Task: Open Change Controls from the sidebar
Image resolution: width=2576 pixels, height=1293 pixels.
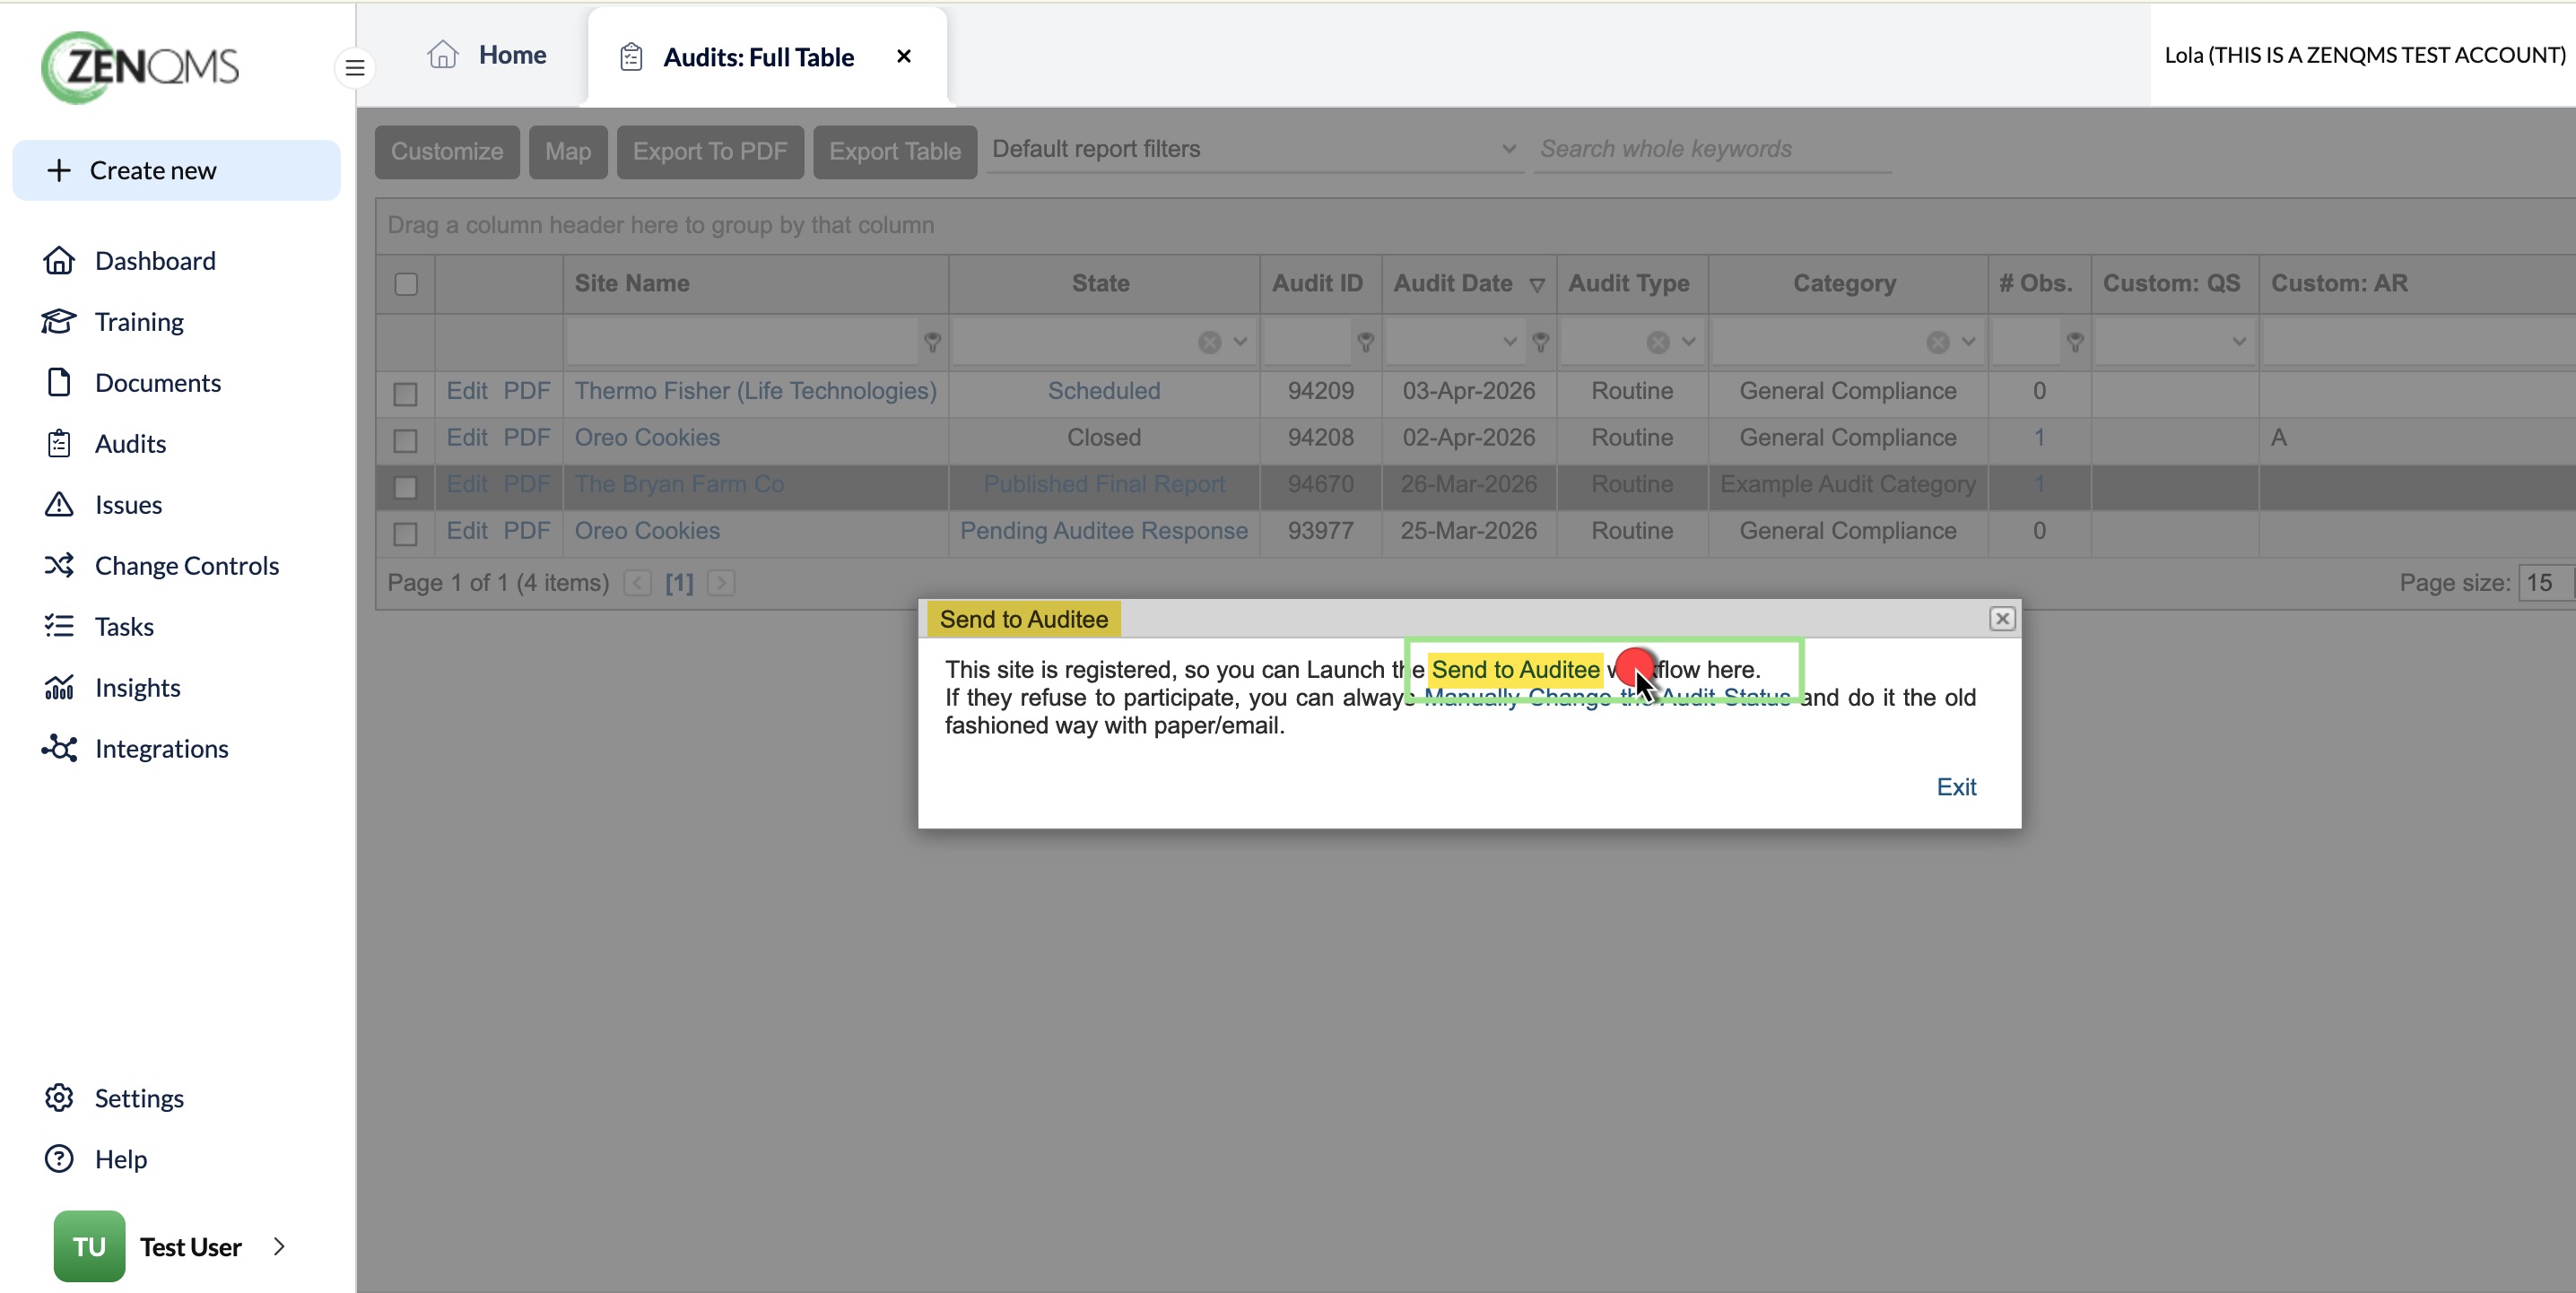Action: tap(162, 565)
